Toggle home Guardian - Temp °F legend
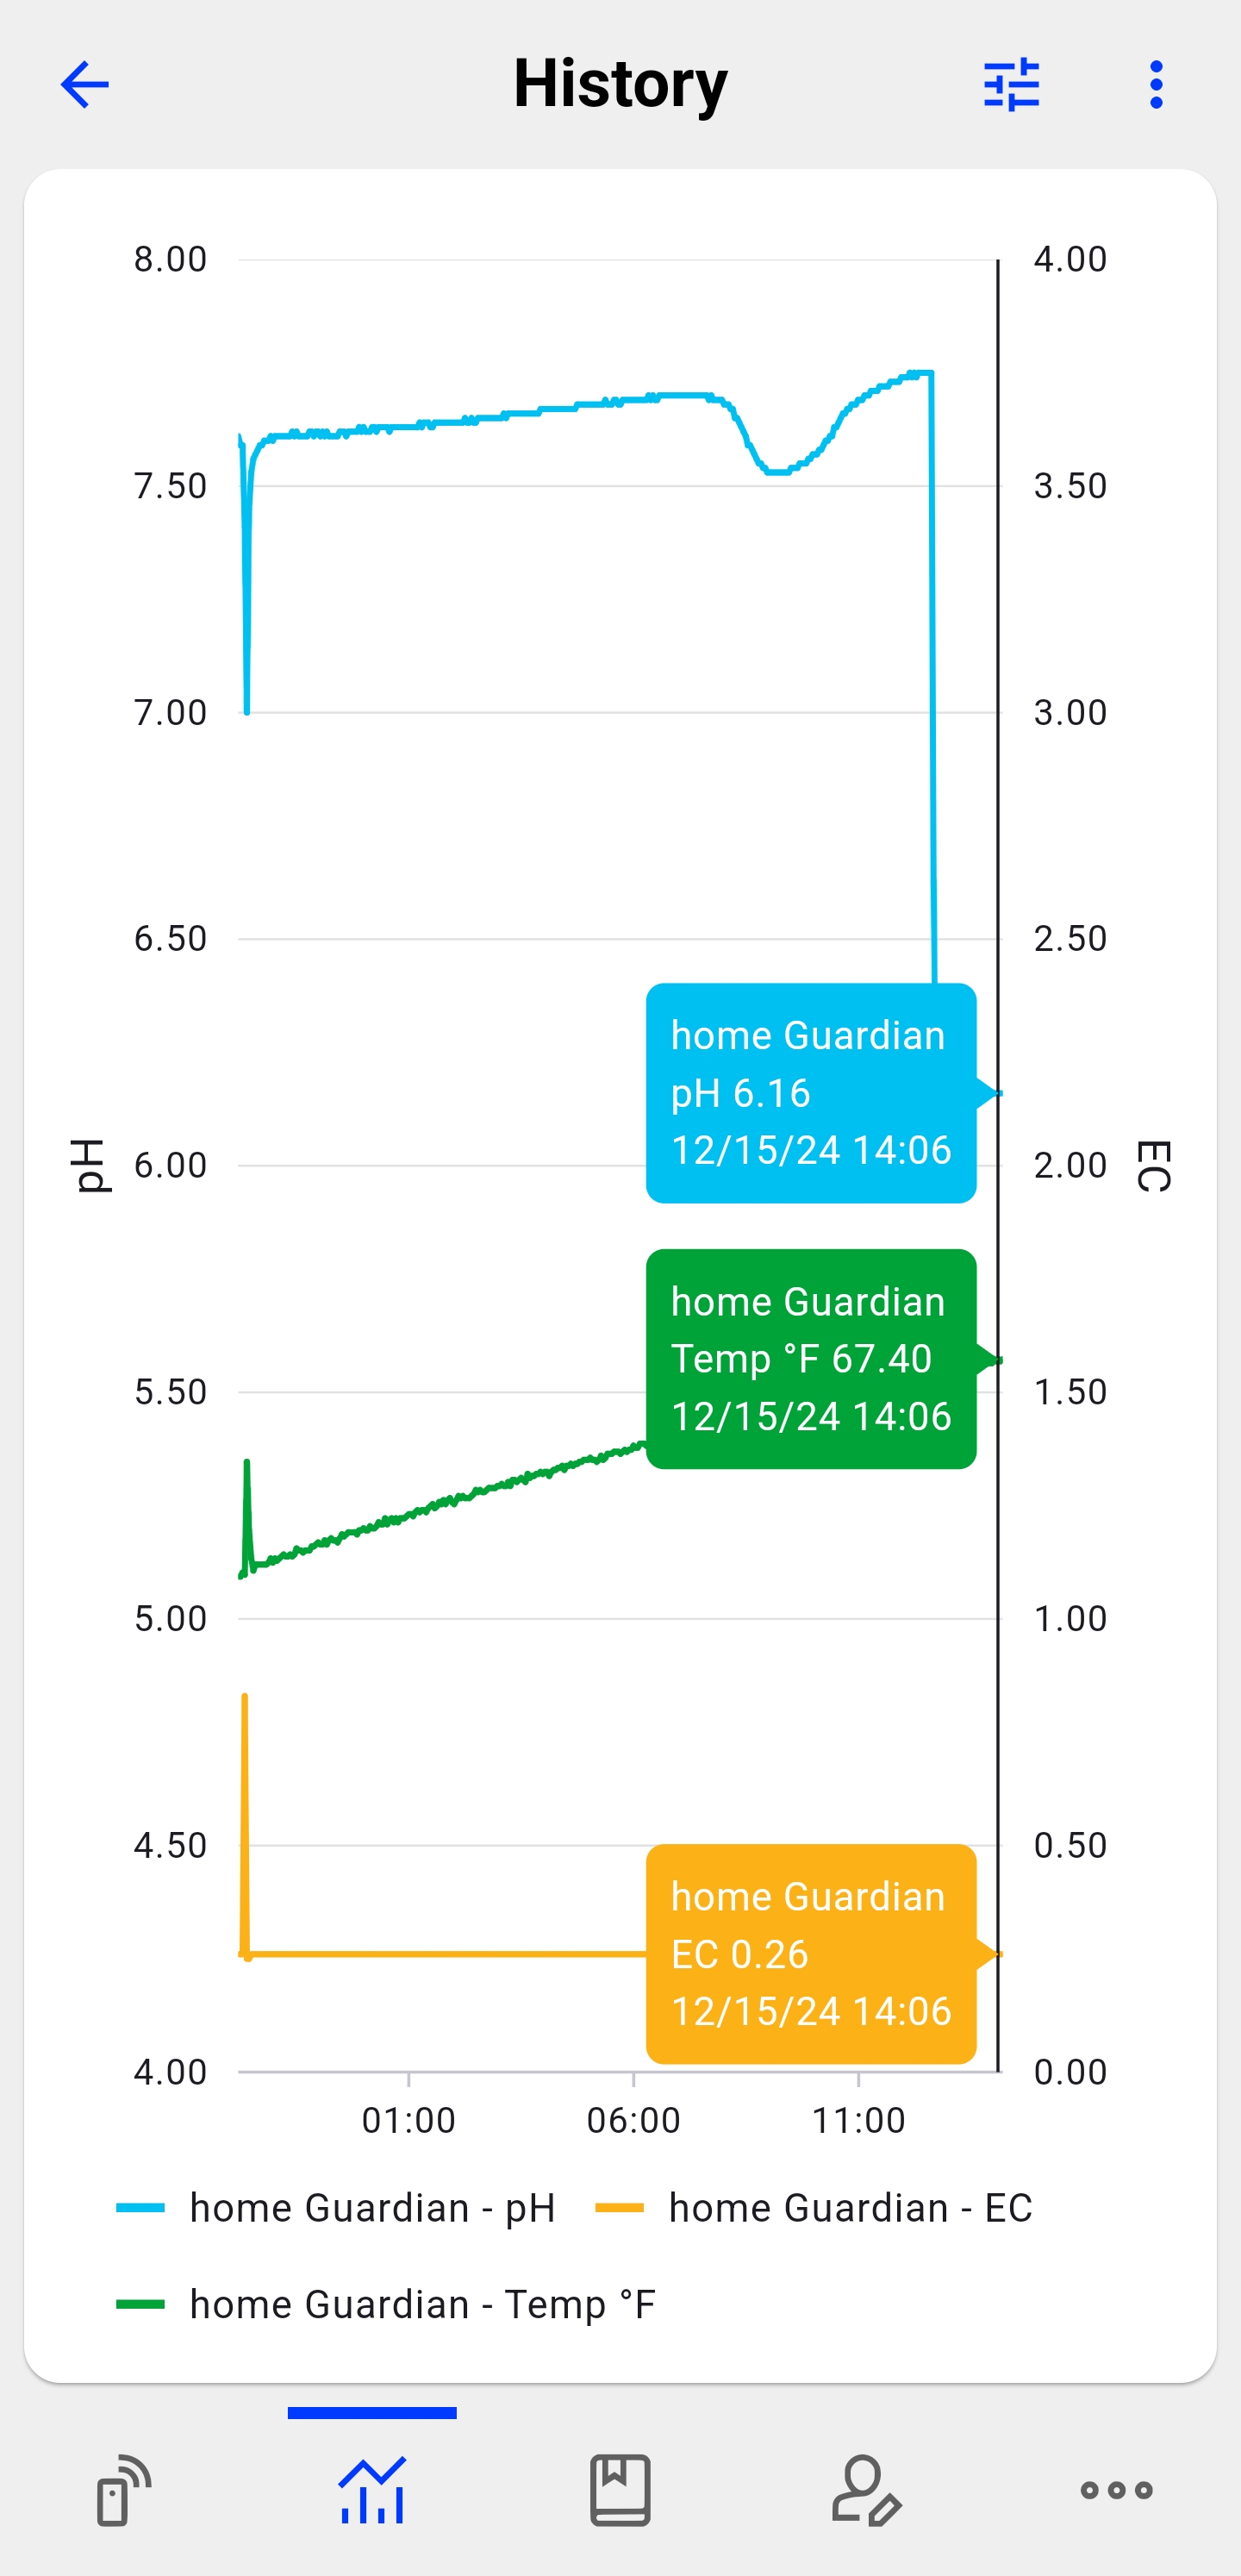This screenshot has height=2576, width=1241. point(422,2304)
